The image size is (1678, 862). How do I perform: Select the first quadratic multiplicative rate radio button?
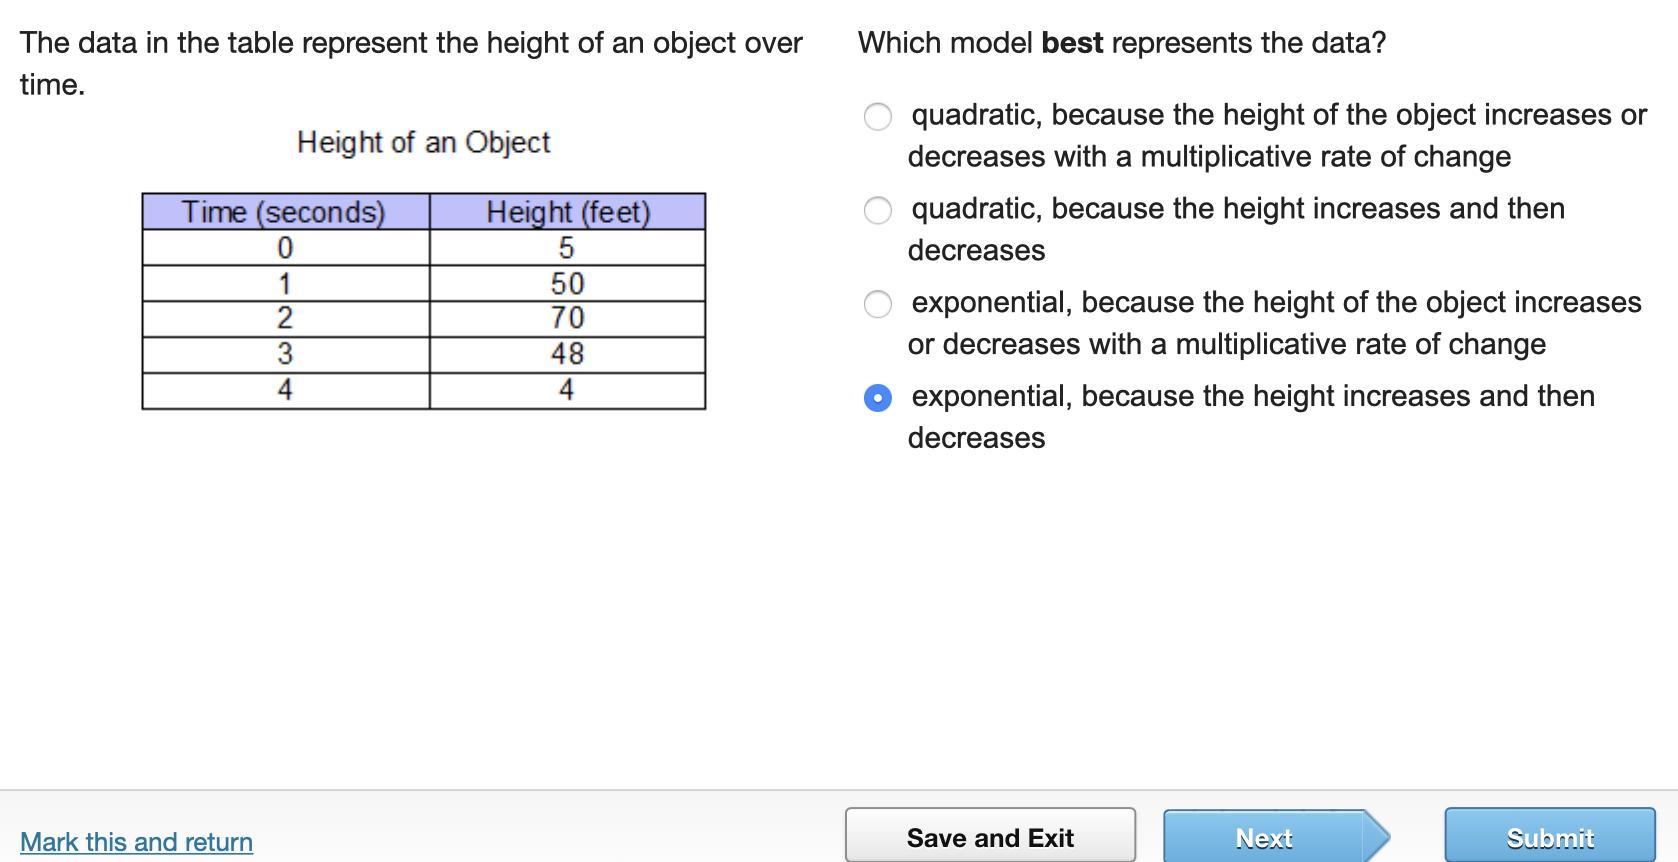(x=877, y=117)
